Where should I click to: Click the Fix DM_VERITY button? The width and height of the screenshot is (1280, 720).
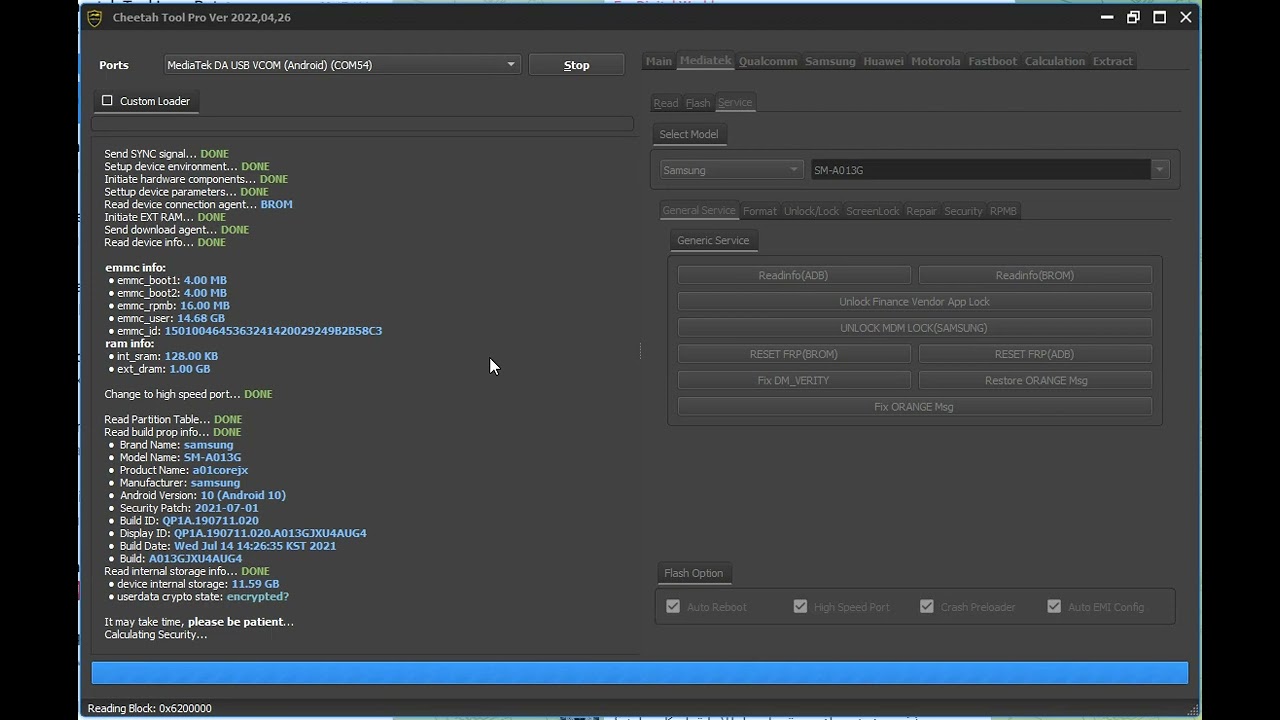tap(794, 380)
